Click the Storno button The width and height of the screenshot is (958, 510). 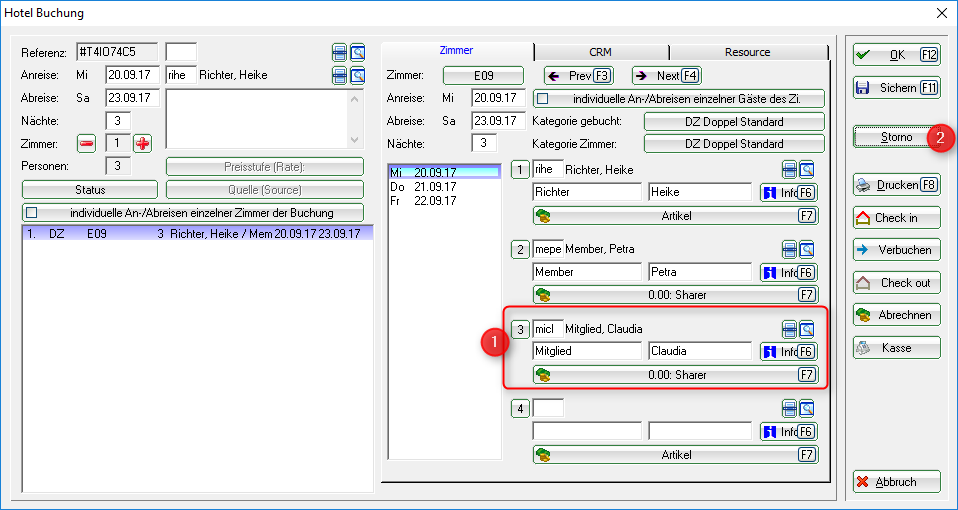point(896,137)
